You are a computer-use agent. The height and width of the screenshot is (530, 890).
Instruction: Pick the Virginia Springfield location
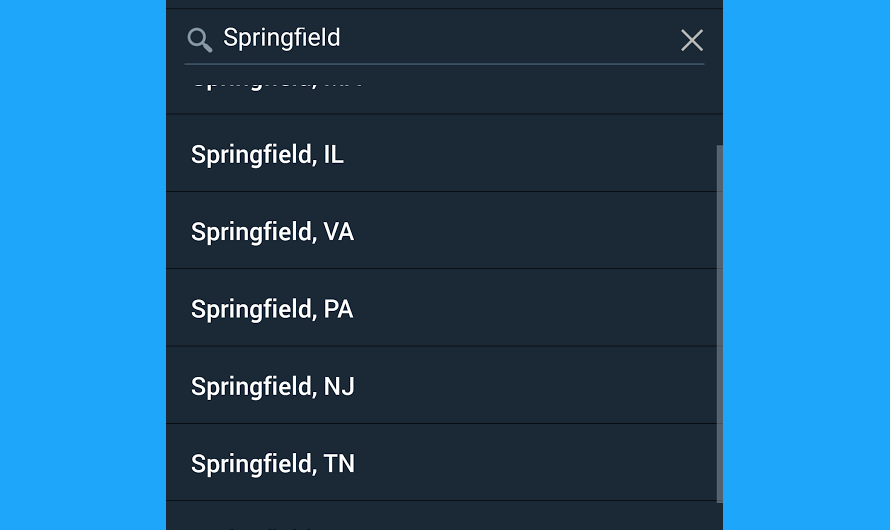point(442,230)
